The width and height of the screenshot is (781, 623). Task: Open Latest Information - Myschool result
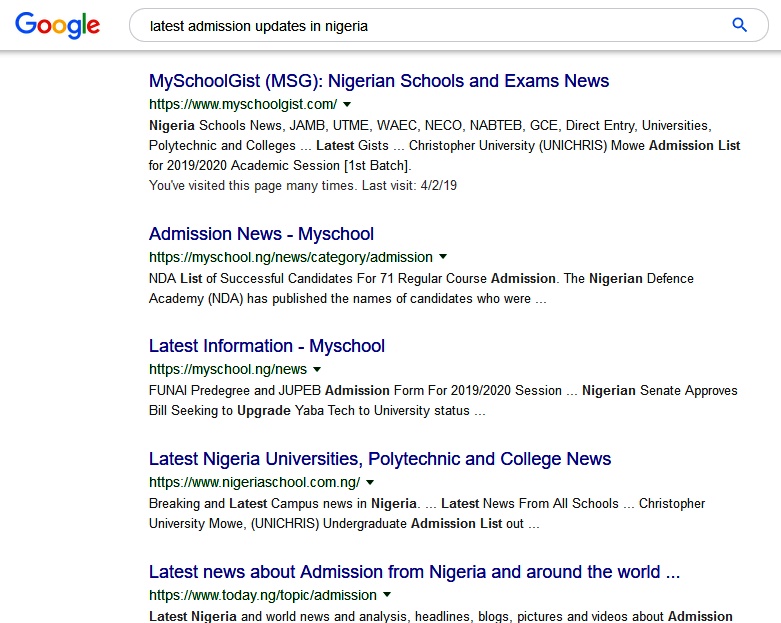[266, 346]
